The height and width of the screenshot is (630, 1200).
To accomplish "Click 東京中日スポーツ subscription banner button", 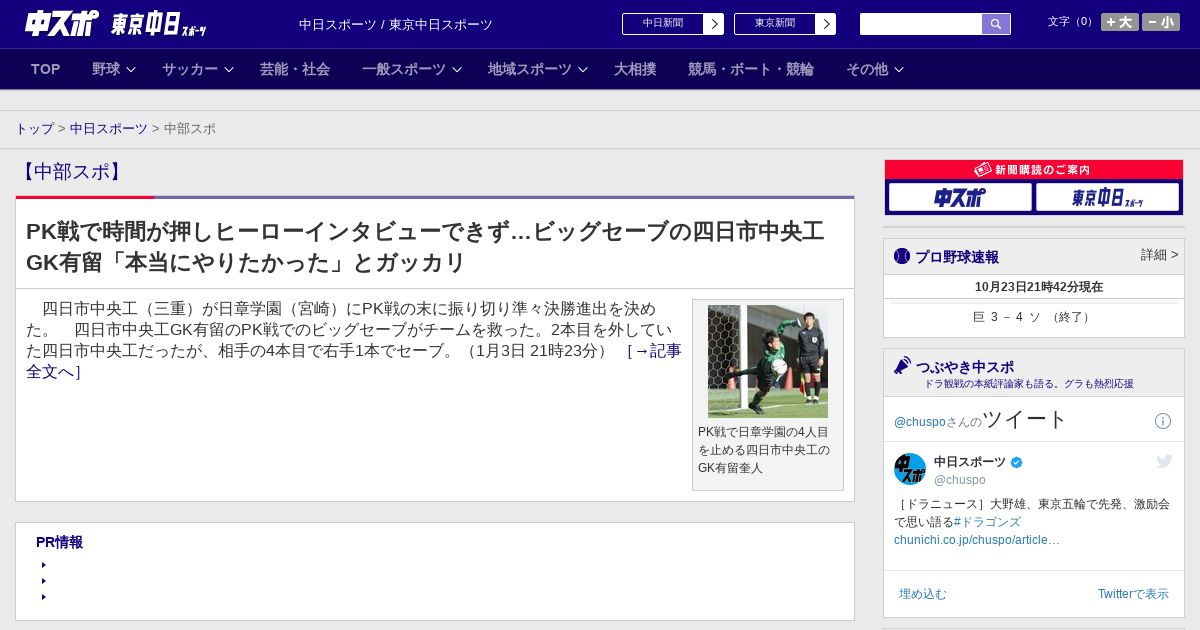I will click(x=1107, y=197).
